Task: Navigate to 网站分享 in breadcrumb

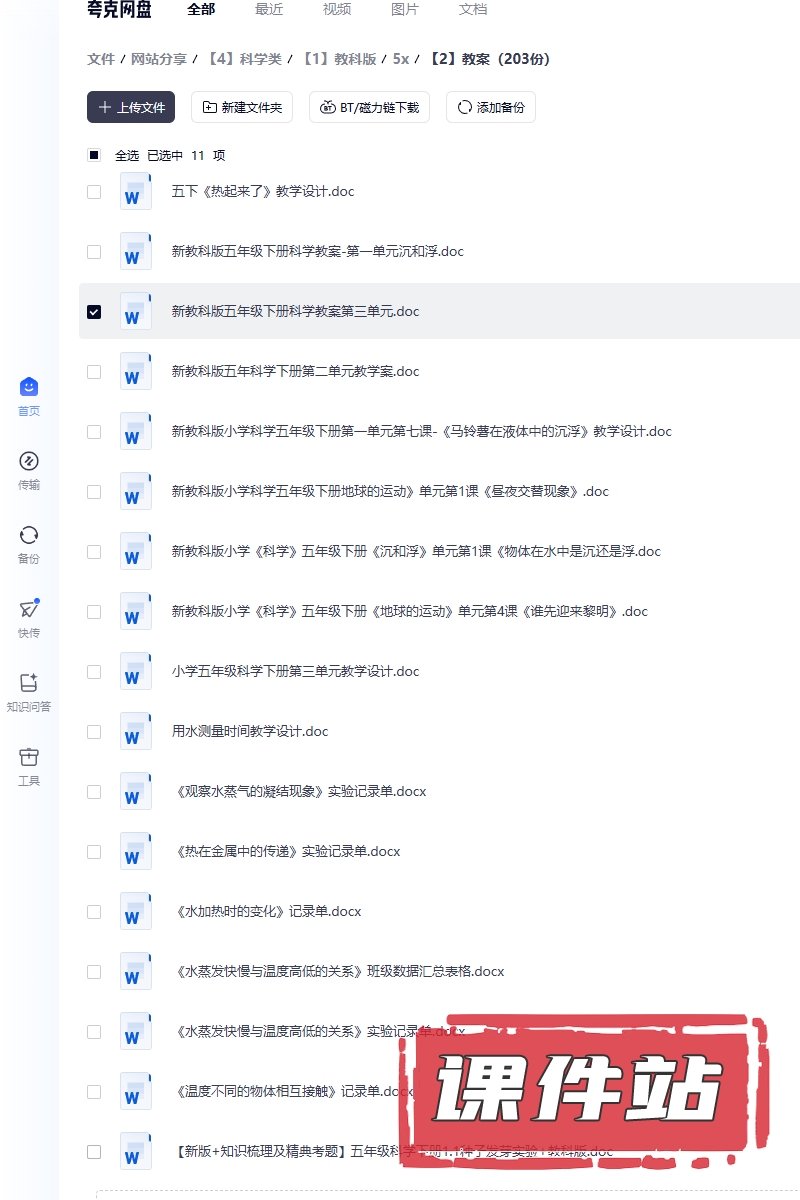Action: (159, 59)
